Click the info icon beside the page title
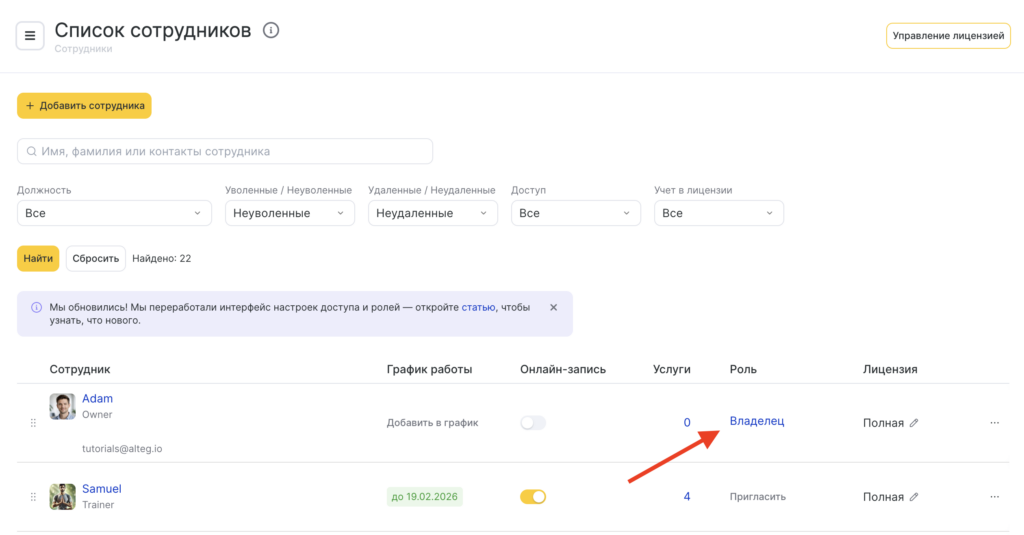Viewport: 1024px width, 535px height. pos(271,31)
